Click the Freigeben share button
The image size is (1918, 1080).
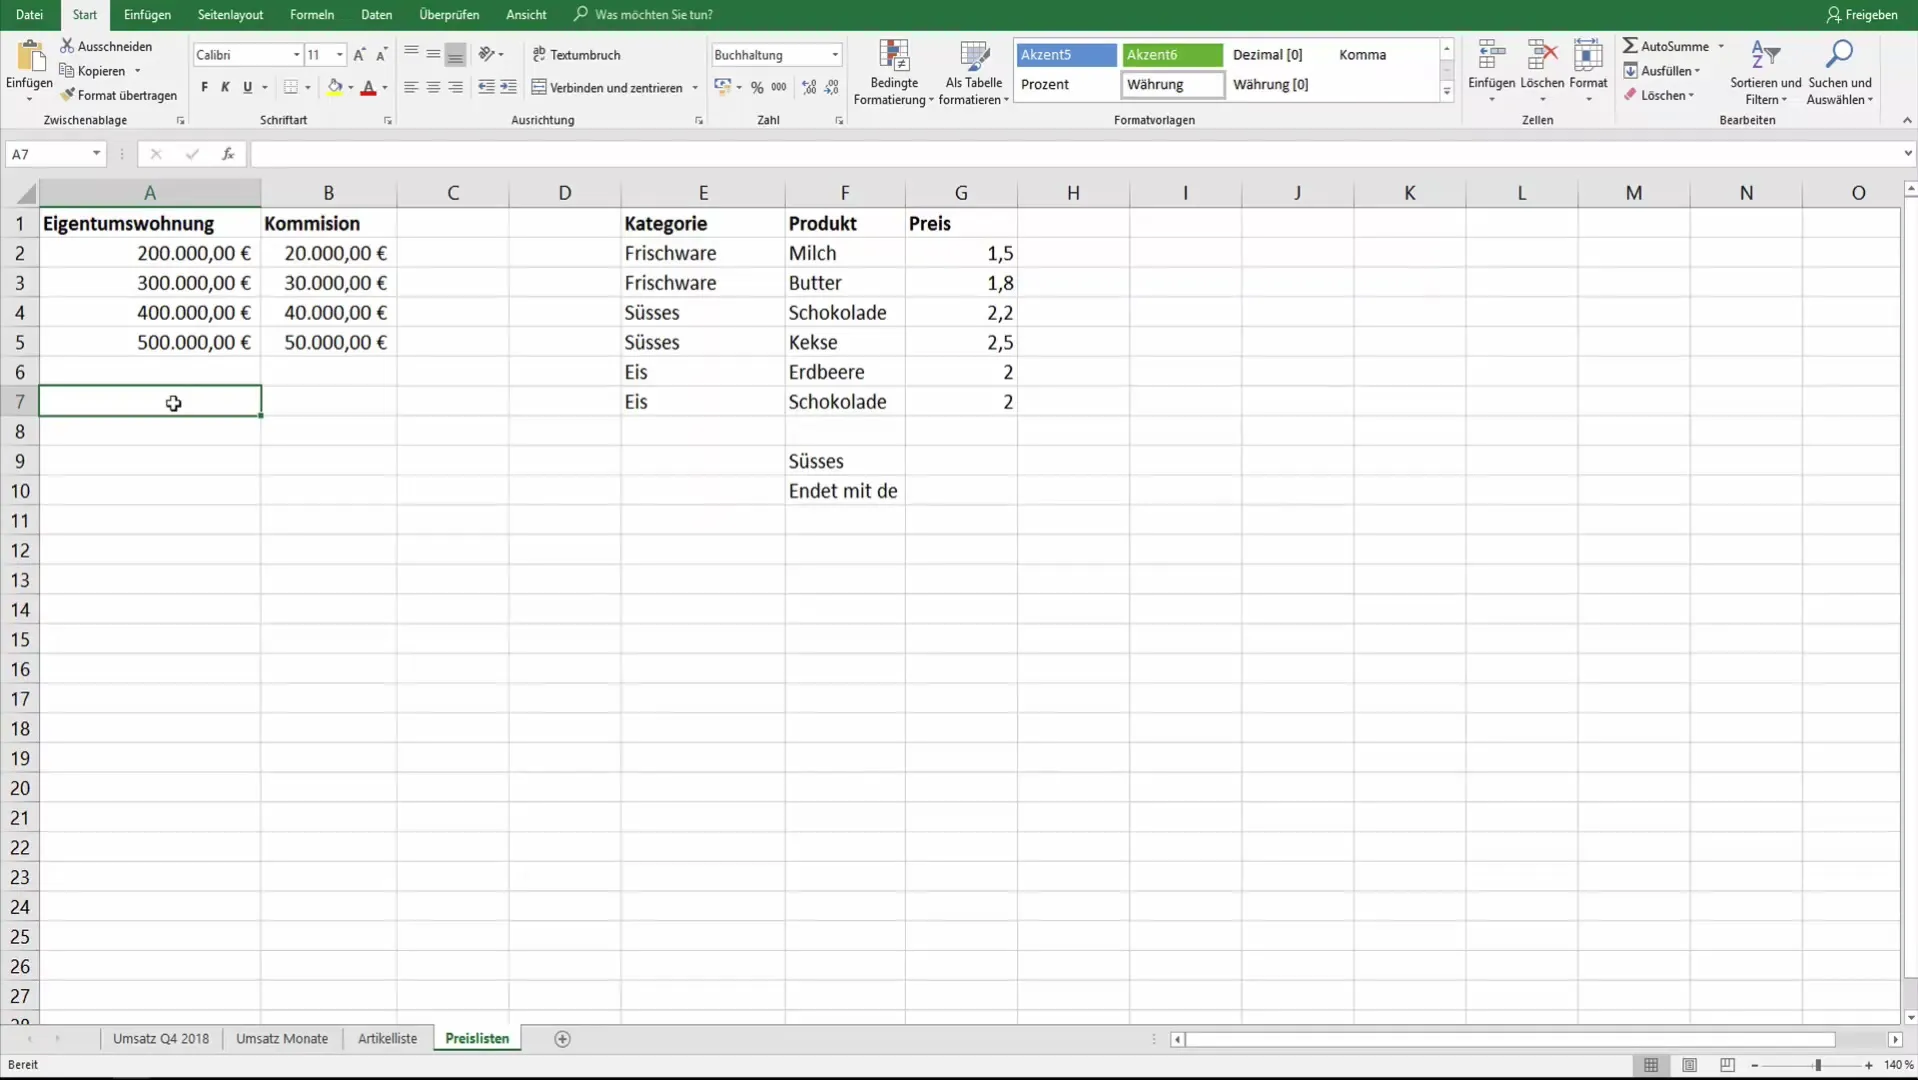(1861, 15)
